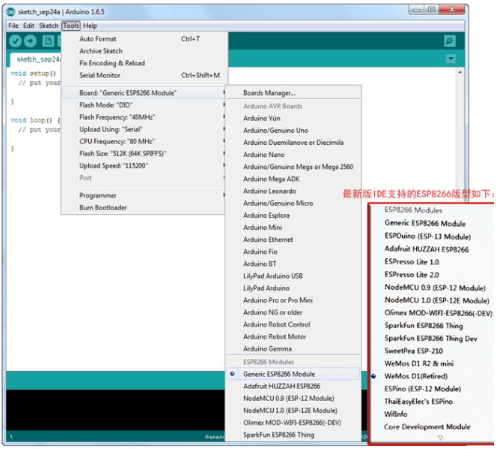Select the checked Generic ESP8266 Module entry
Image resolution: width=504 pixels, height=449 pixels.
tap(293, 374)
